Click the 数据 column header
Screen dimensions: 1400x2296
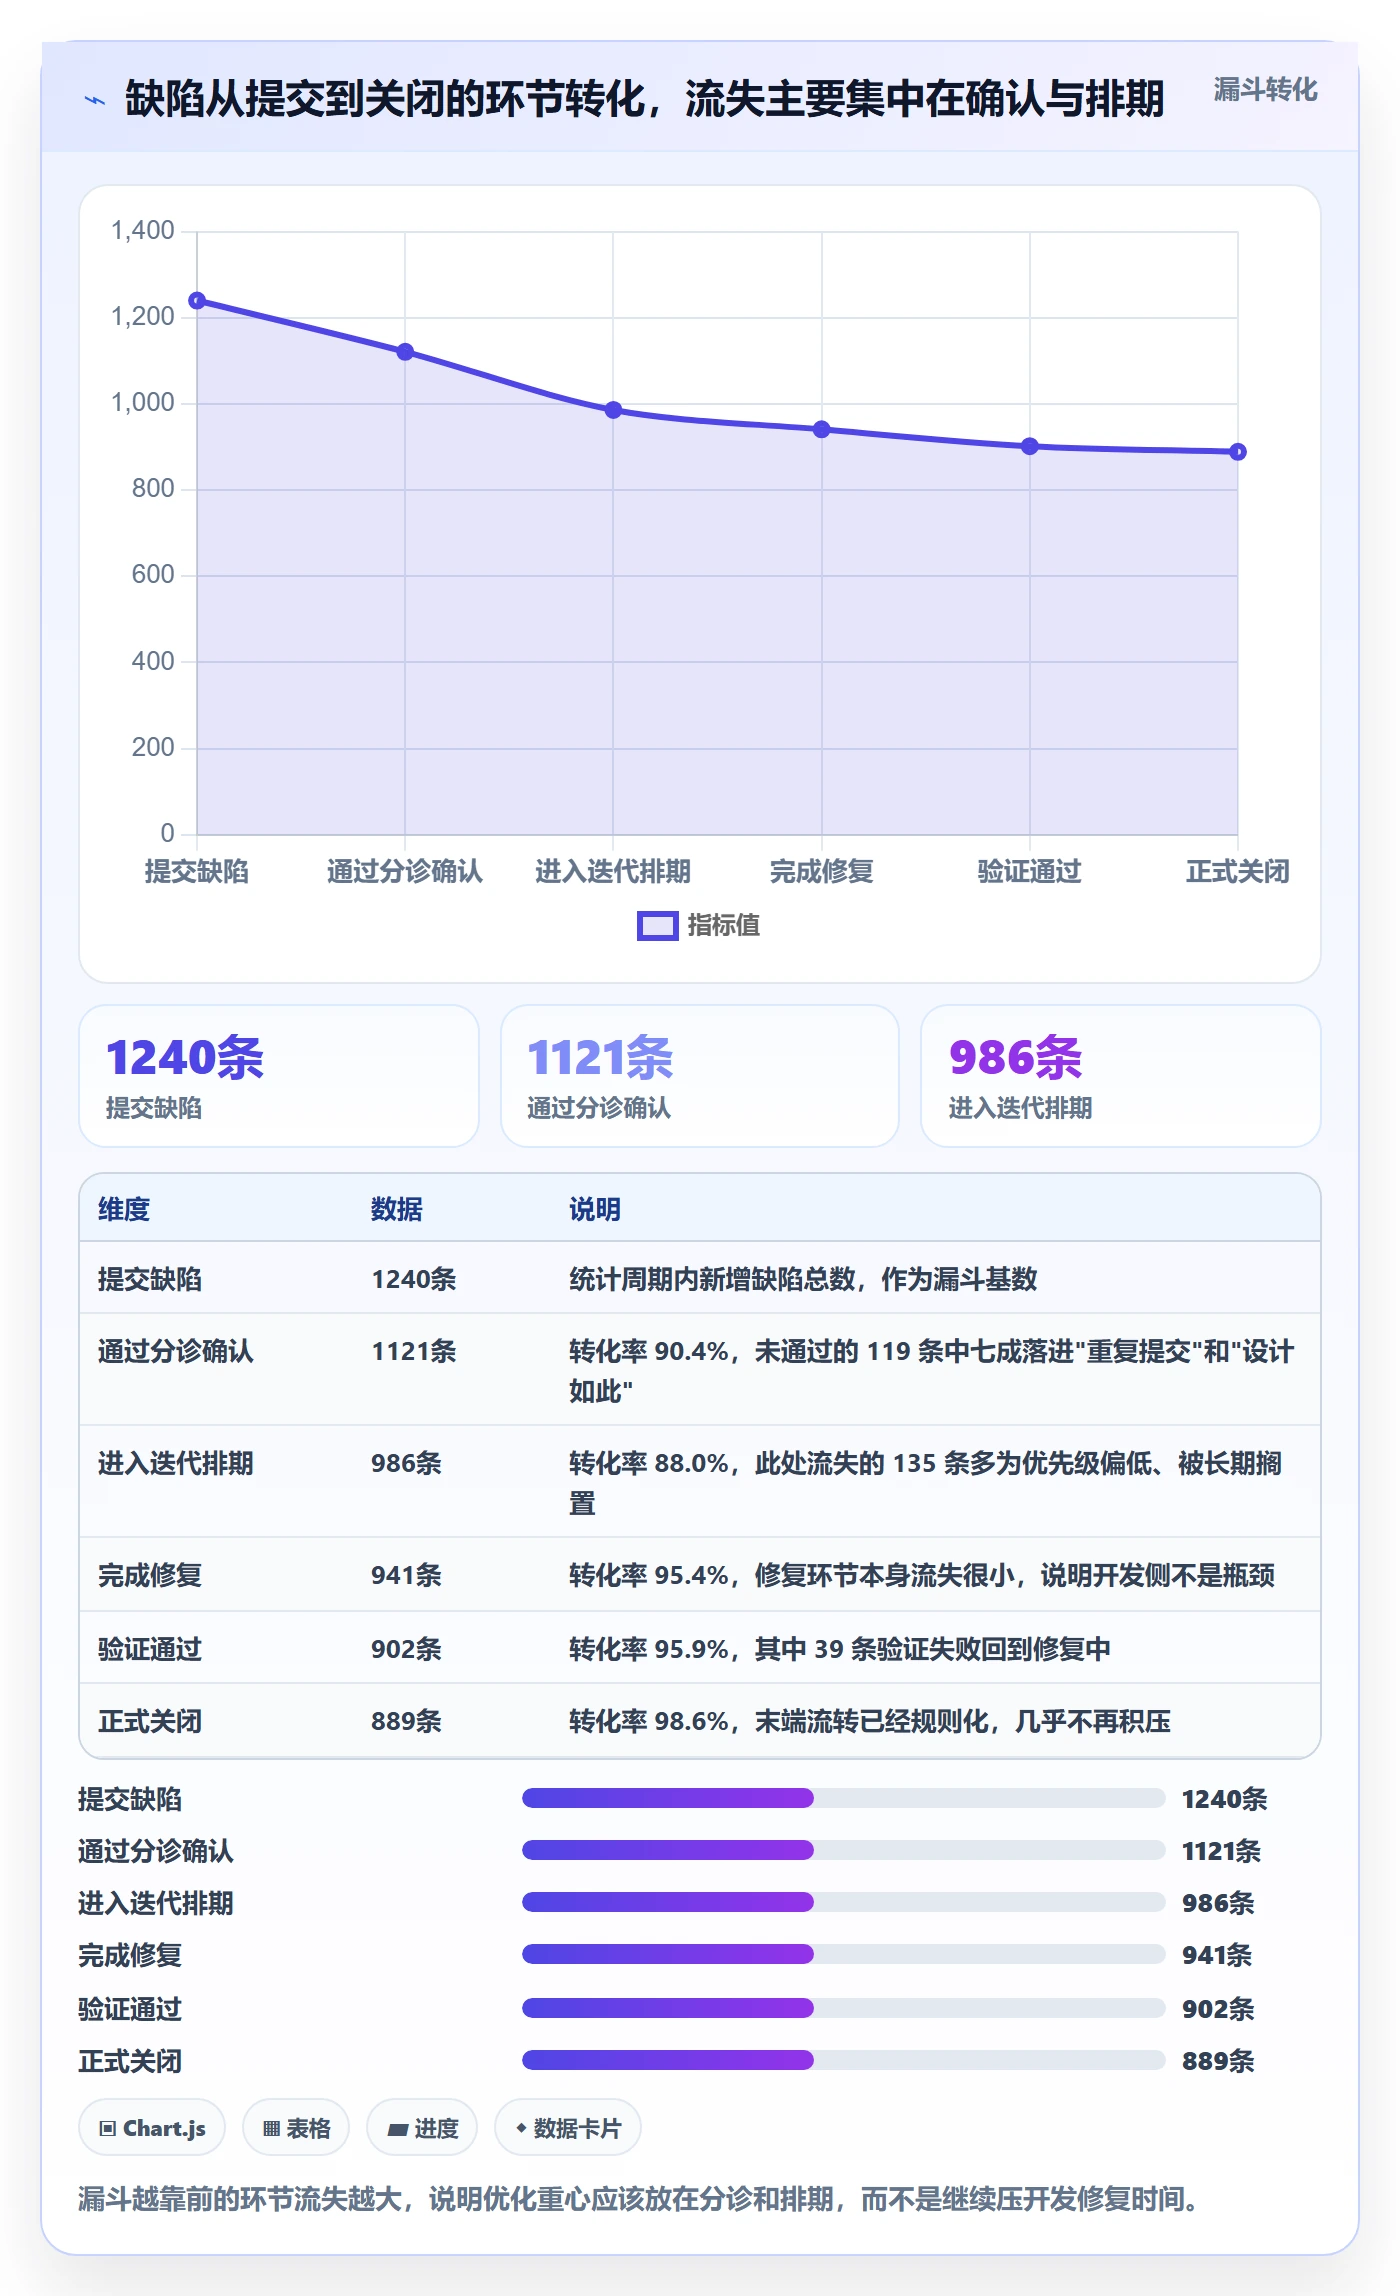397,1209
